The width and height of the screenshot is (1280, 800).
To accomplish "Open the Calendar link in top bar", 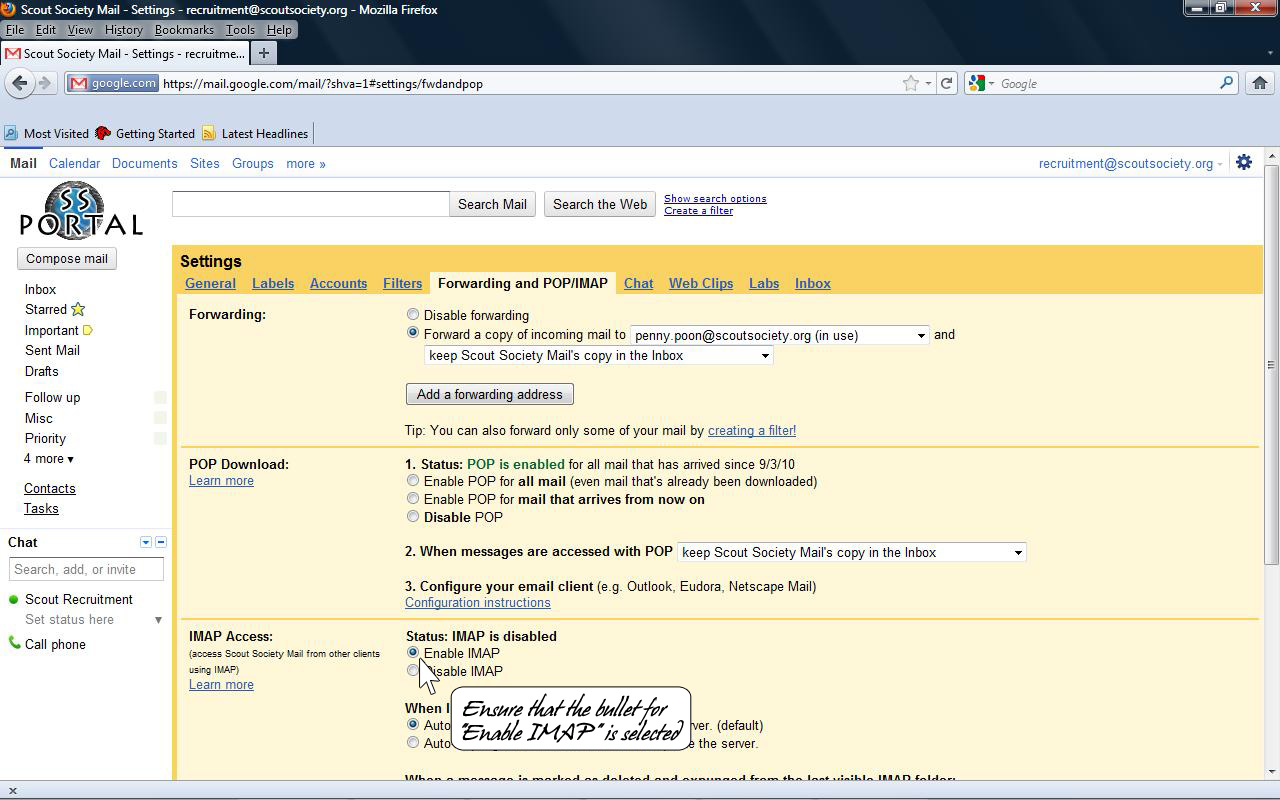I will coord(74,163).
